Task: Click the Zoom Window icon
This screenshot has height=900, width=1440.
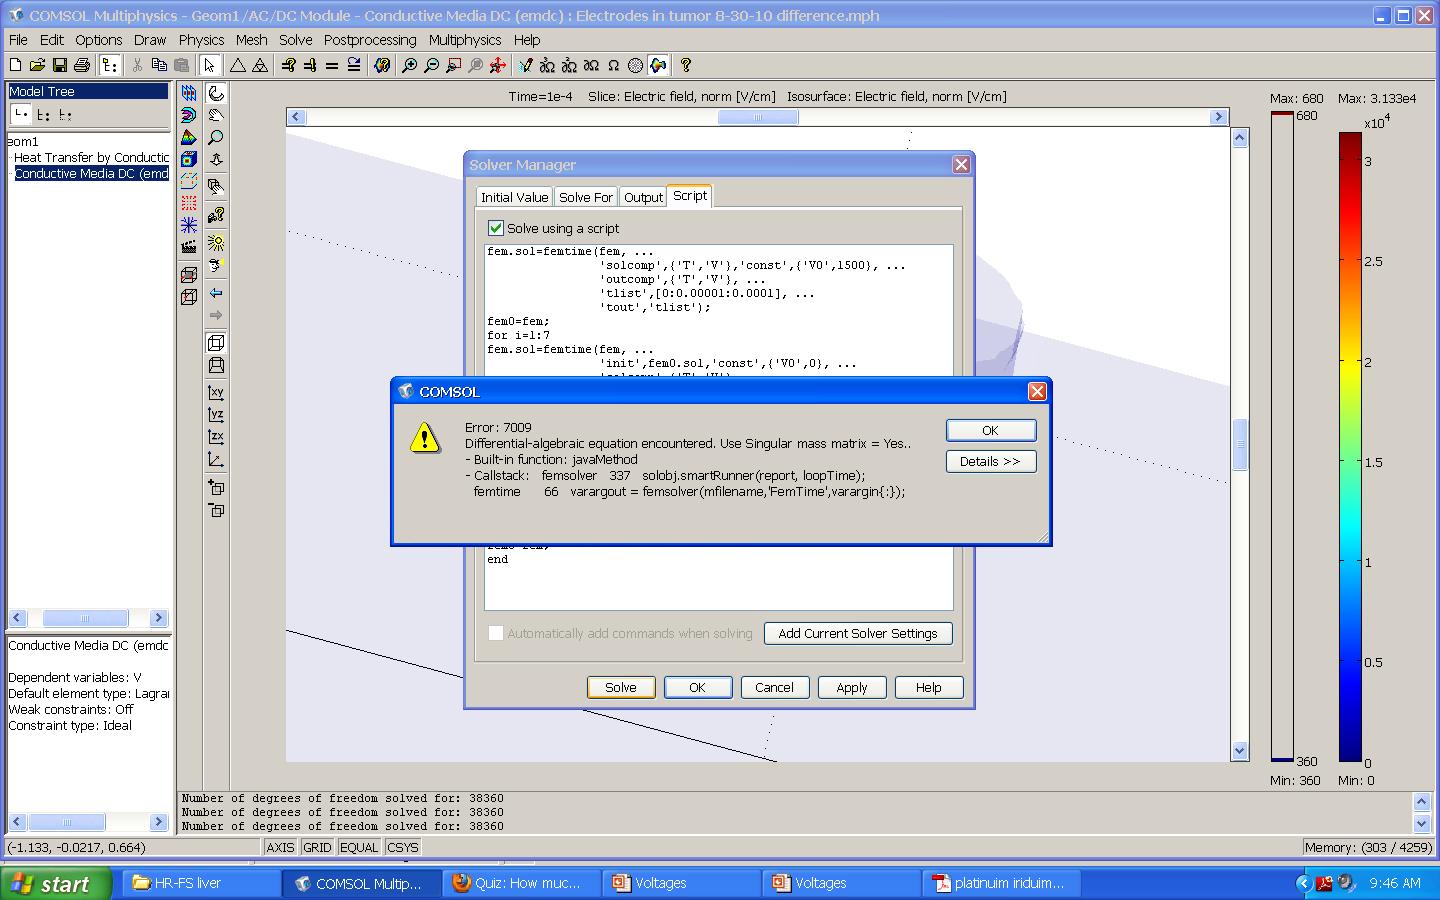Action: click(453, 65)
